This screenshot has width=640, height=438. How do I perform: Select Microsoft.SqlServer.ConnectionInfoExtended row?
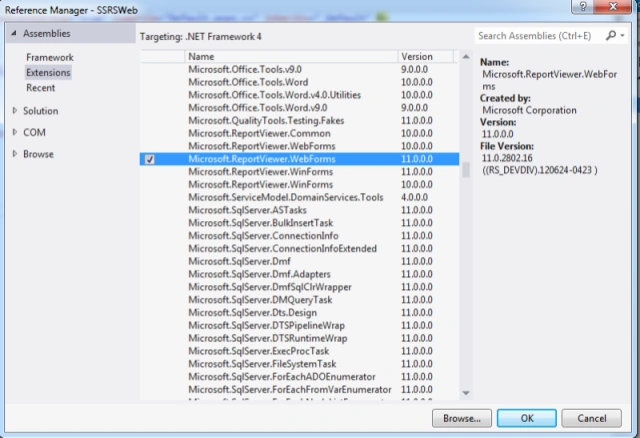coord(299,249)
